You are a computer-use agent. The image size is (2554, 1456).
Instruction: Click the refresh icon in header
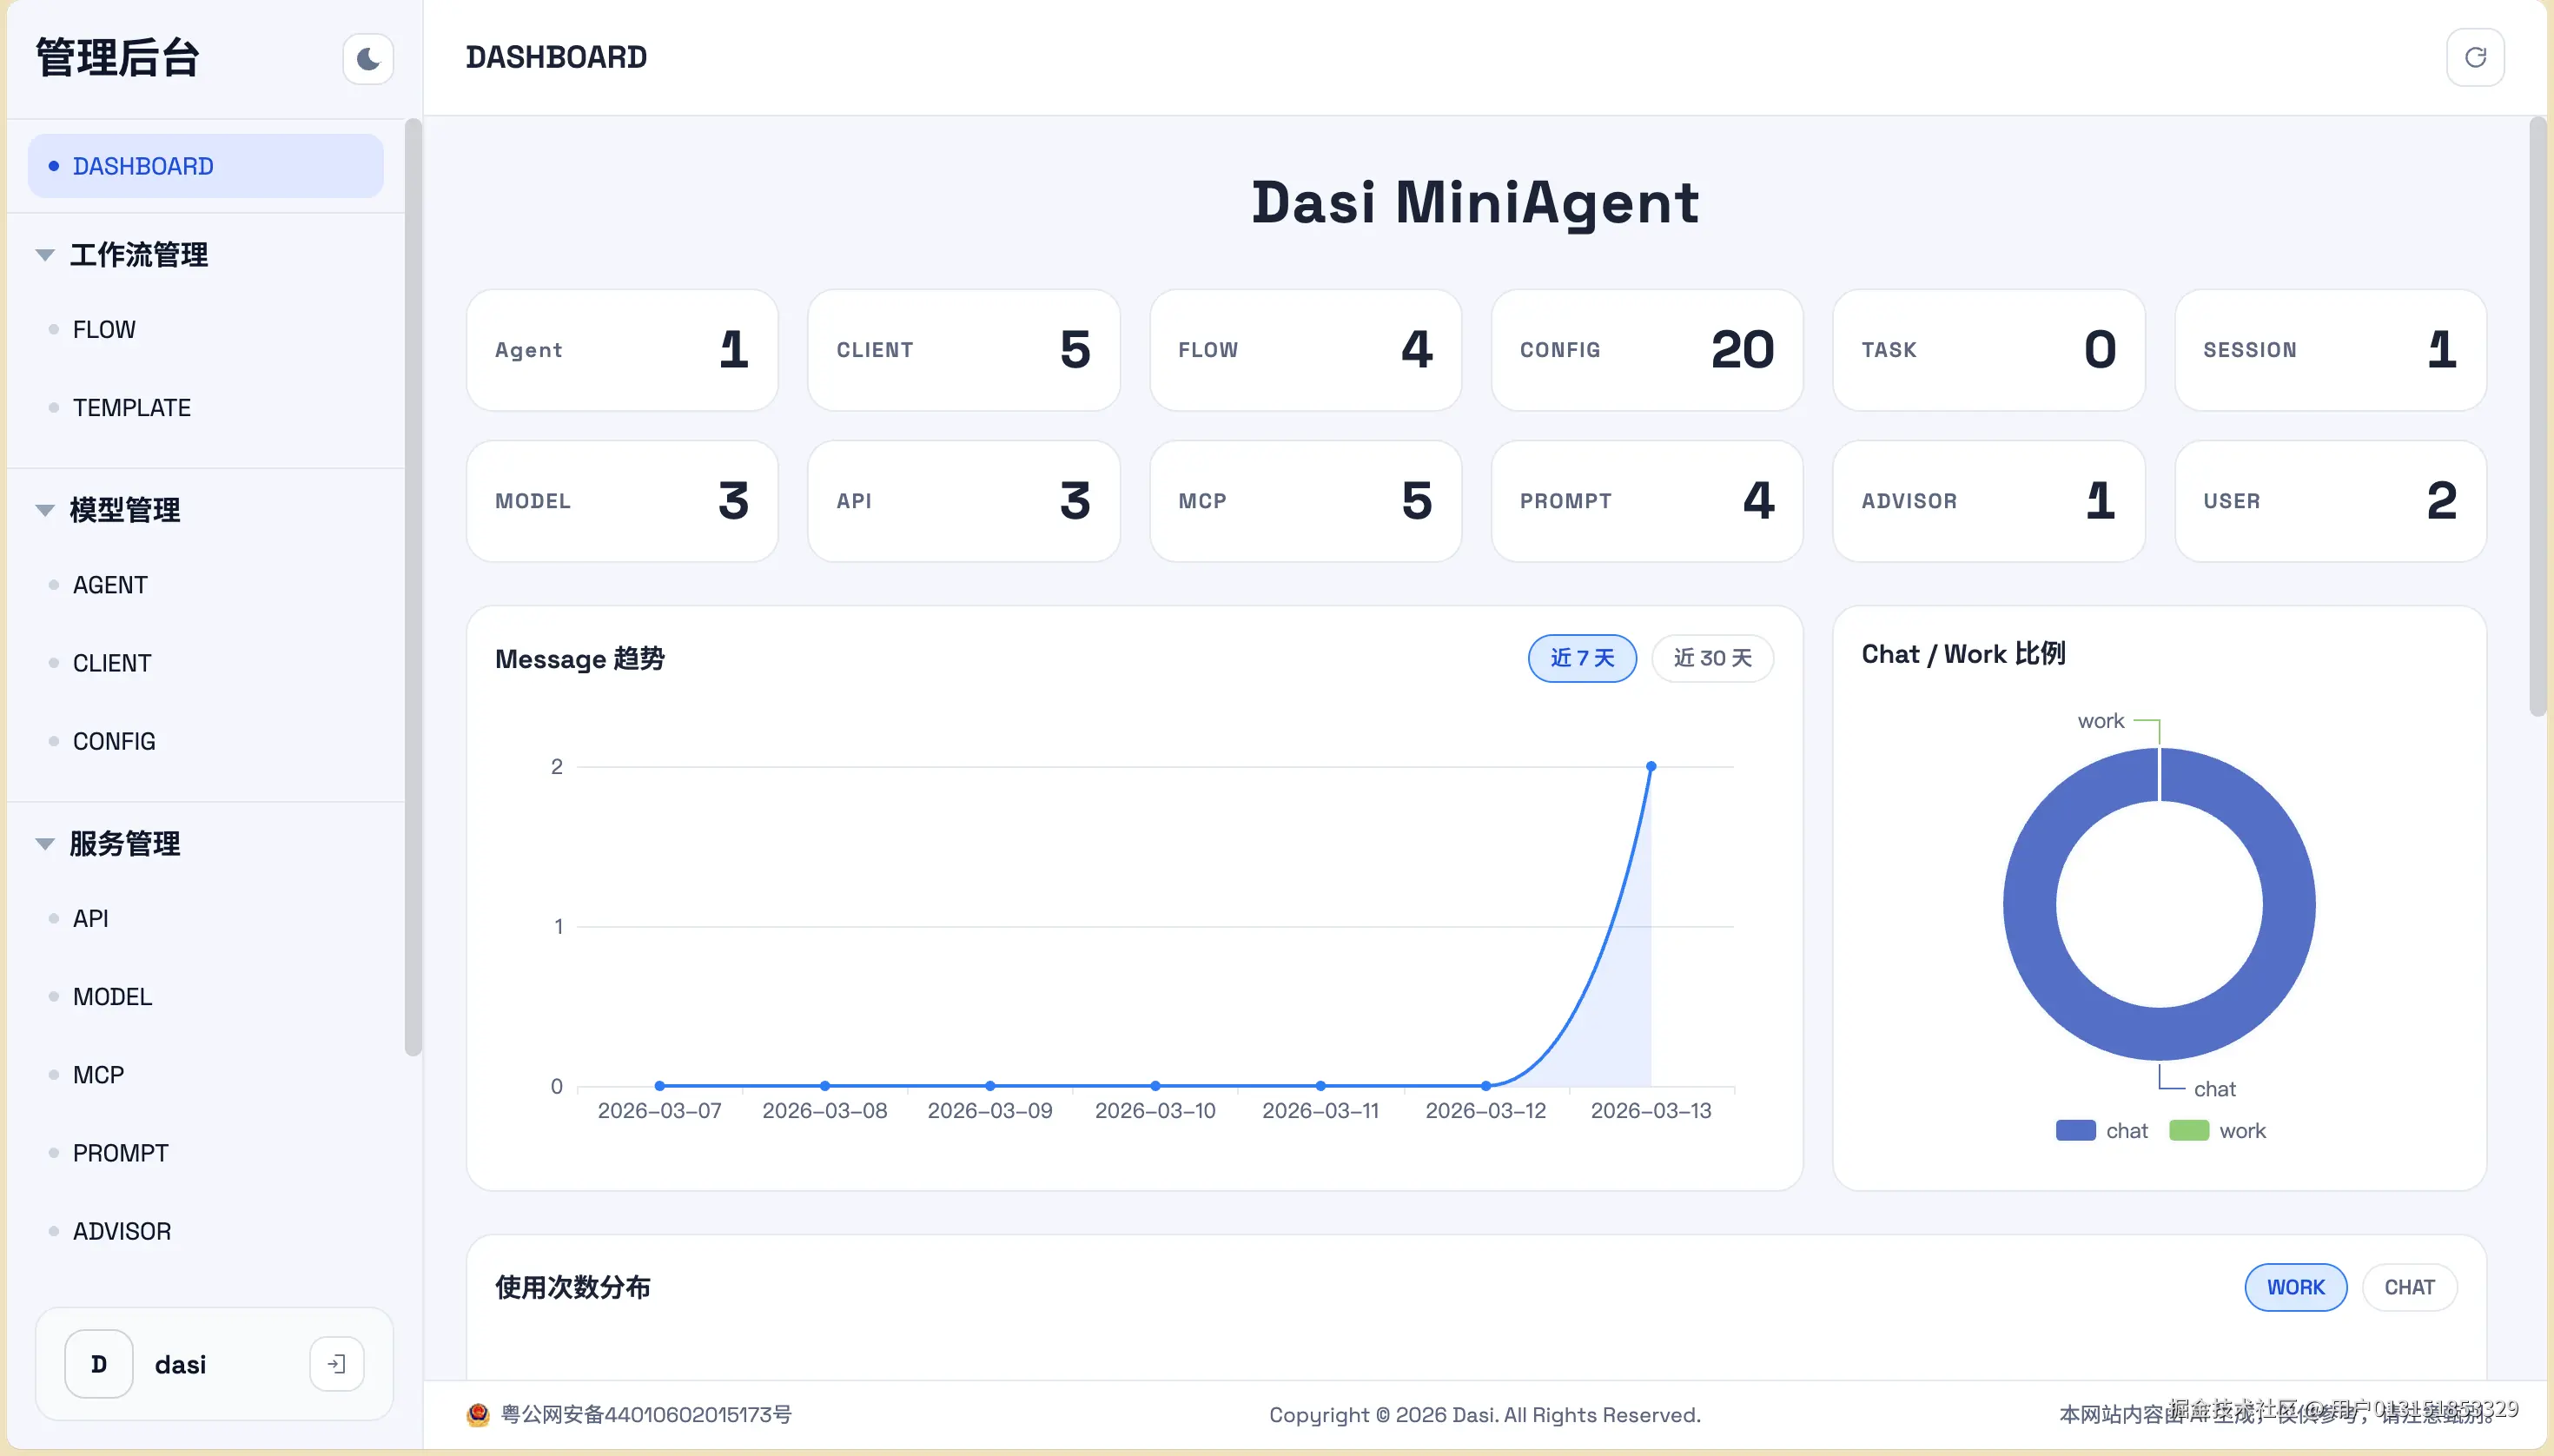pyautogui.click(x=2475, y=58)
